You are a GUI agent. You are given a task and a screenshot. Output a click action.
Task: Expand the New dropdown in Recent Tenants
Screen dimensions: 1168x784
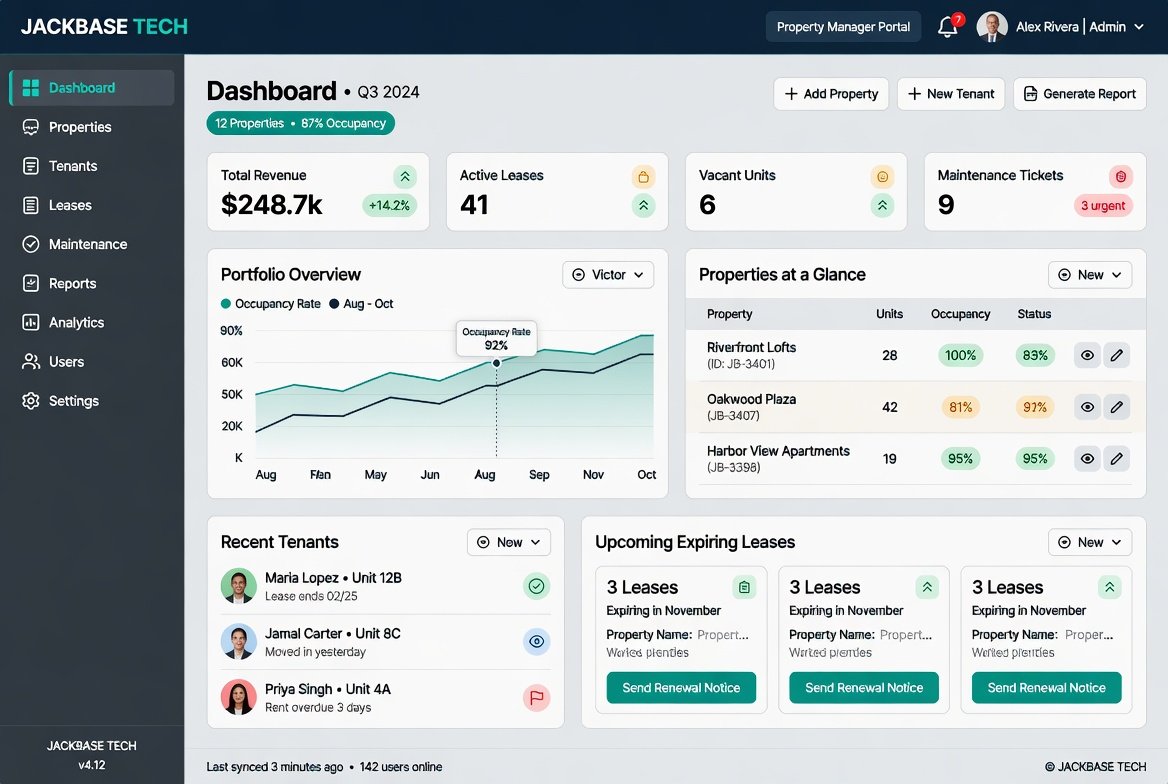pos(509,543)
